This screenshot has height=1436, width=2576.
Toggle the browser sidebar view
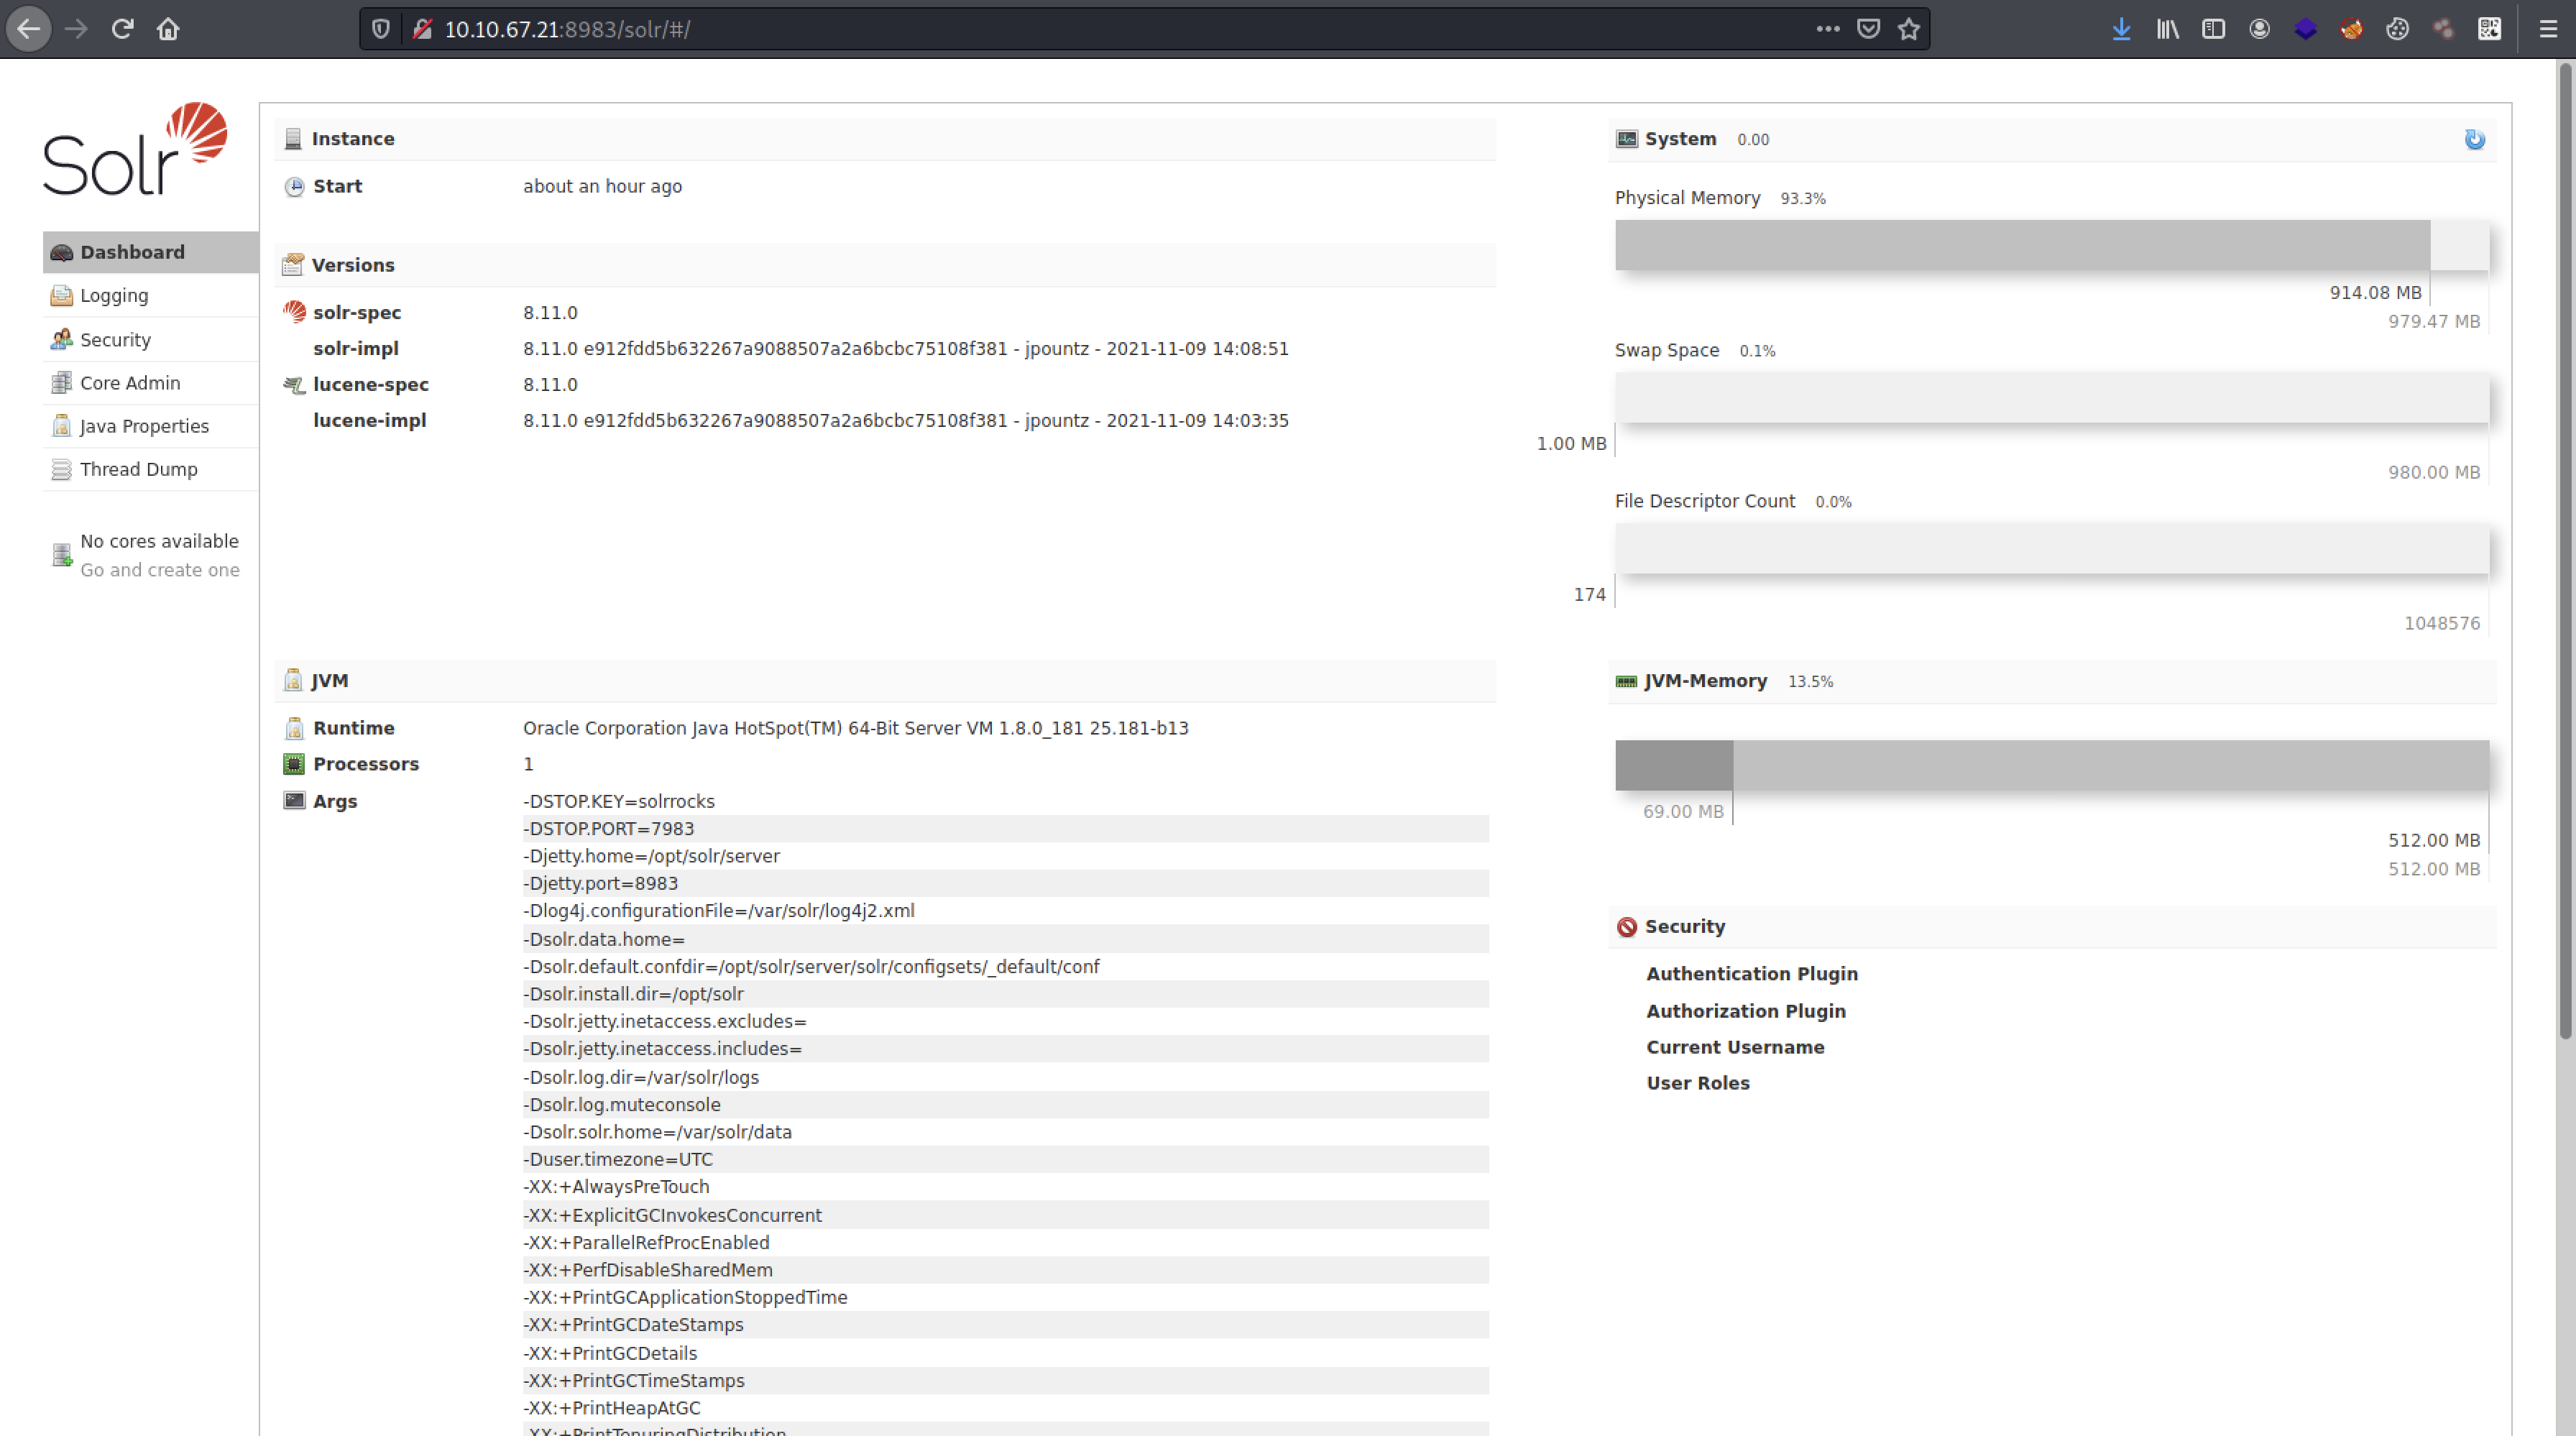tap(2213, 29)
